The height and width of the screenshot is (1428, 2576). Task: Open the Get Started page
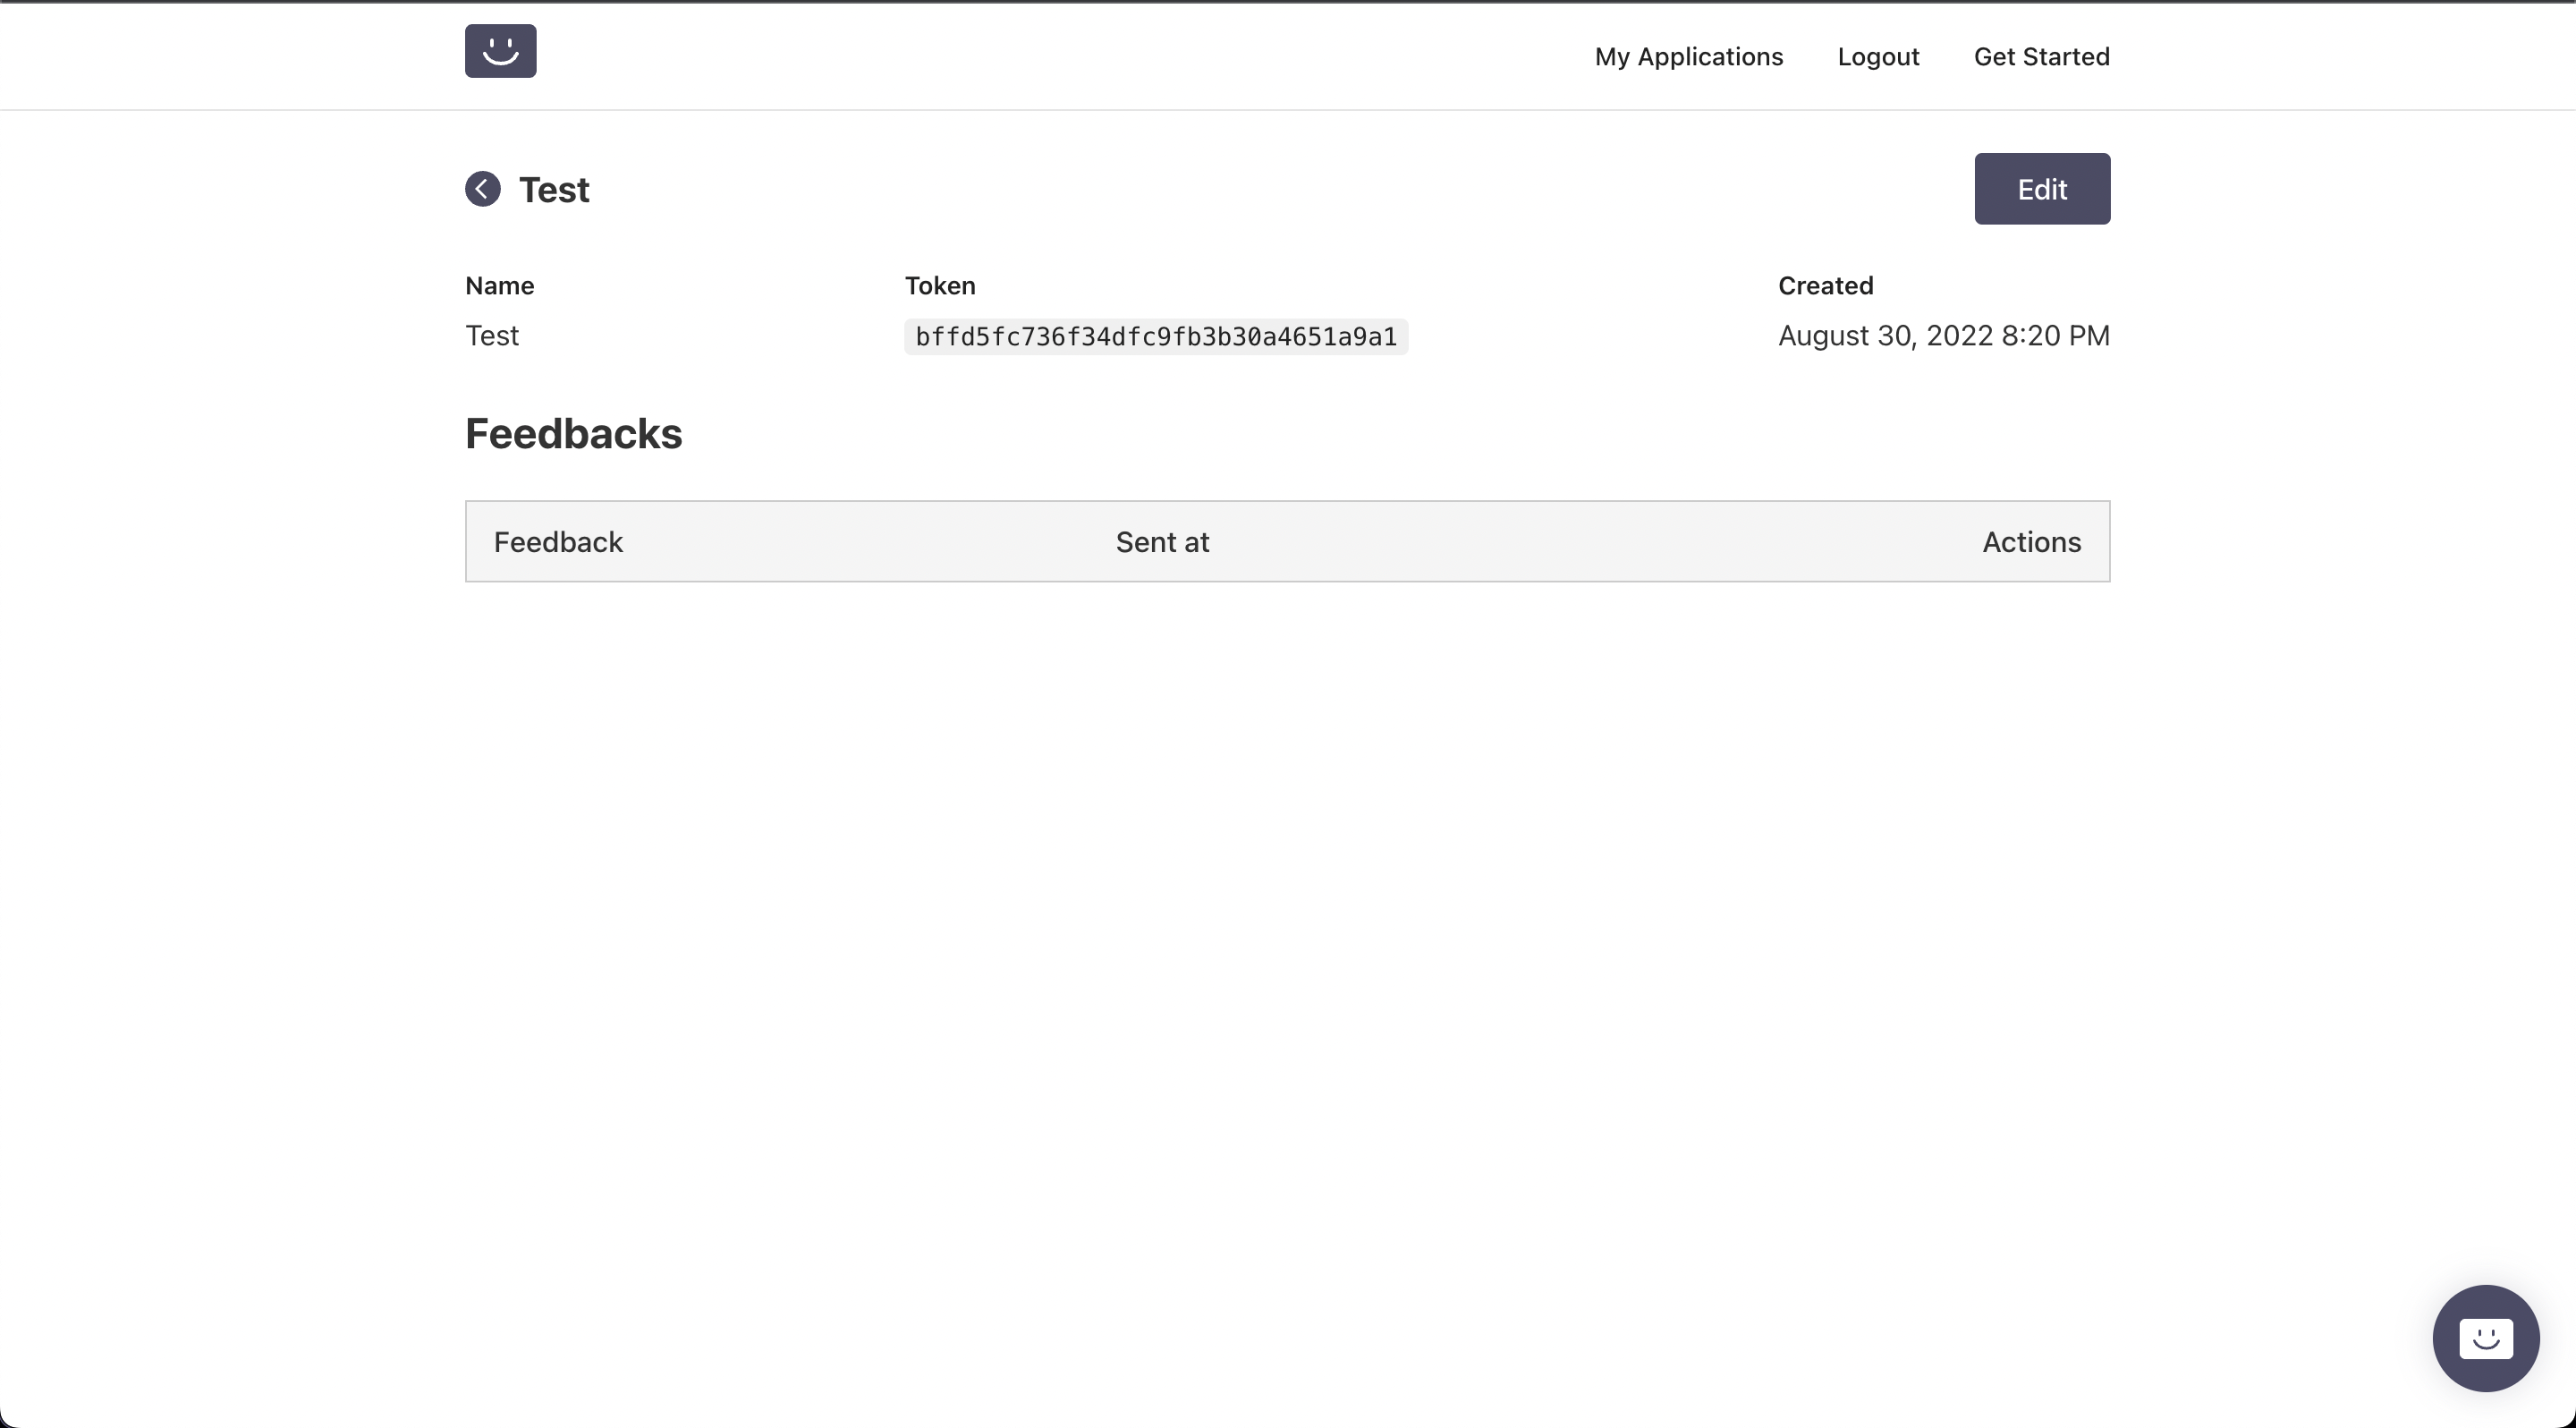(x=2041, y=57)
